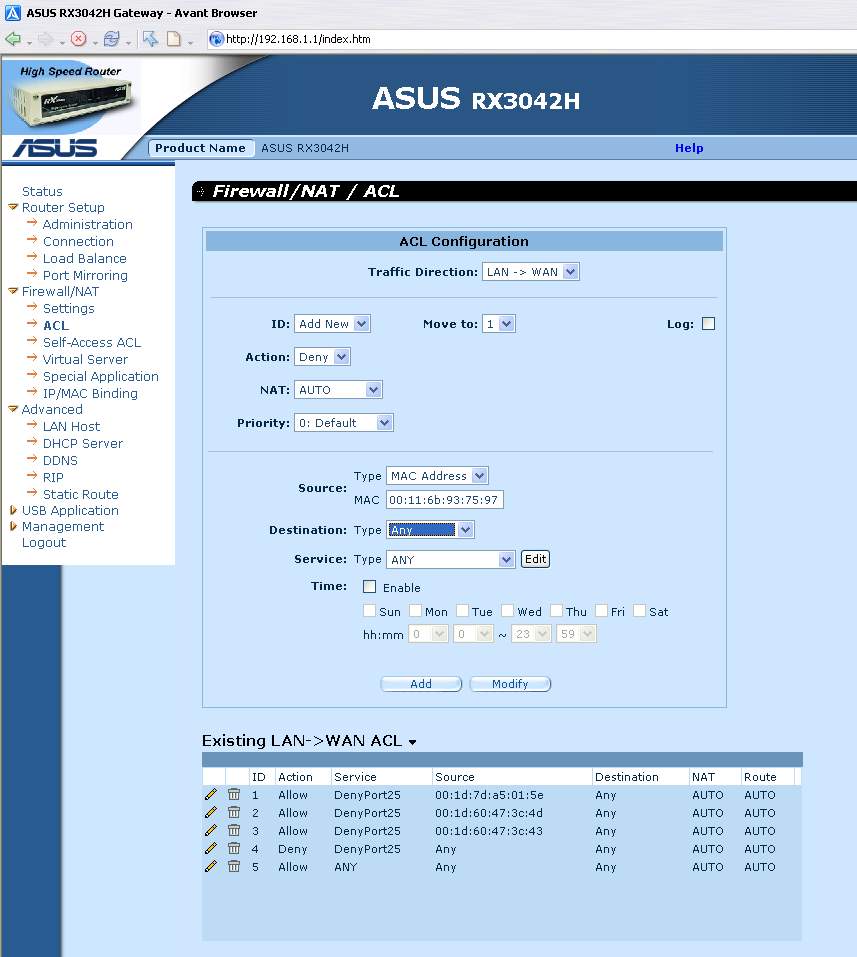Tick the Time Enable checkbox
This screenshot has height=957, width=857.
click(369, 587)
